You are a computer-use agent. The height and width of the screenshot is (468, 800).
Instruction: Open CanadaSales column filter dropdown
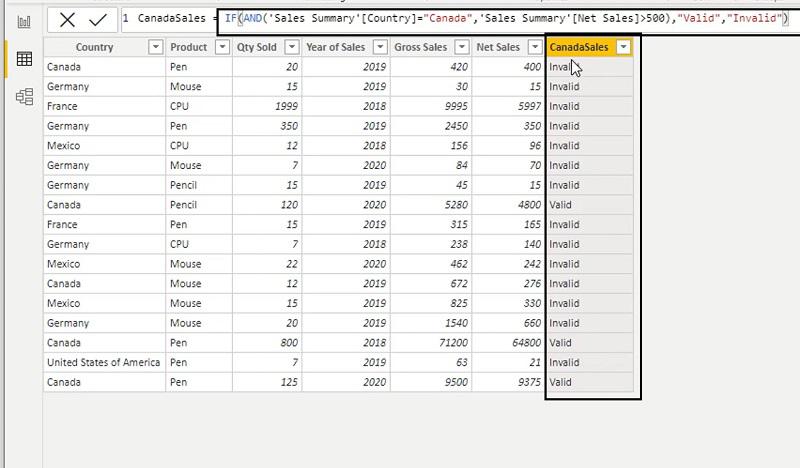[623, 47]
